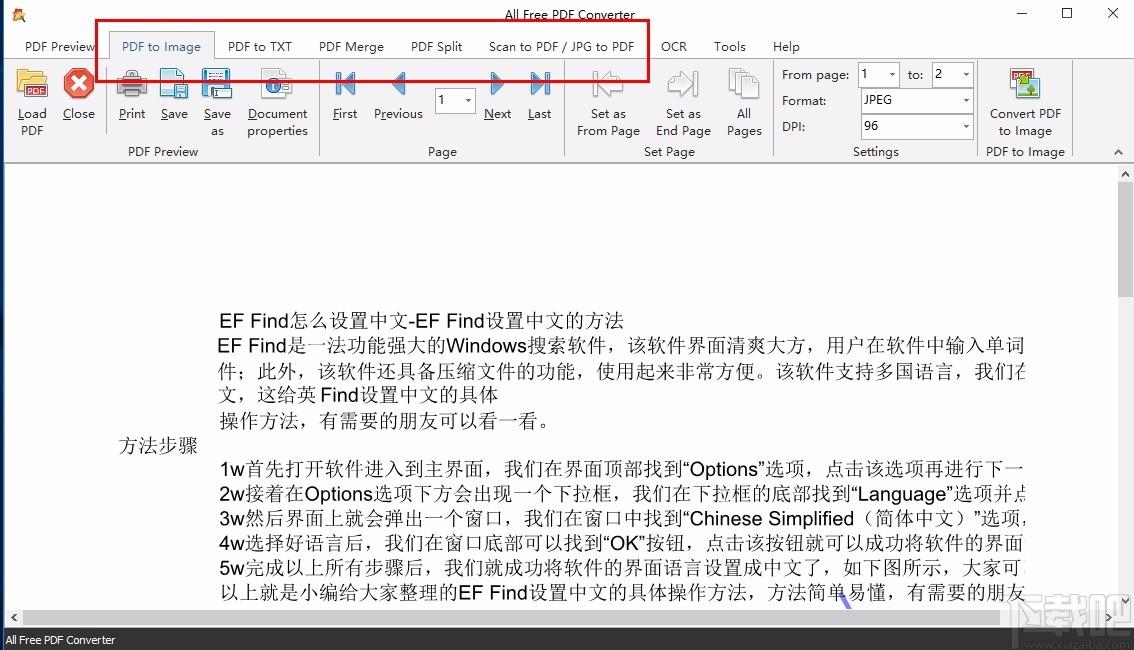
Task: Open the 'to' page dropdown
Action: (x=966, y=74)
